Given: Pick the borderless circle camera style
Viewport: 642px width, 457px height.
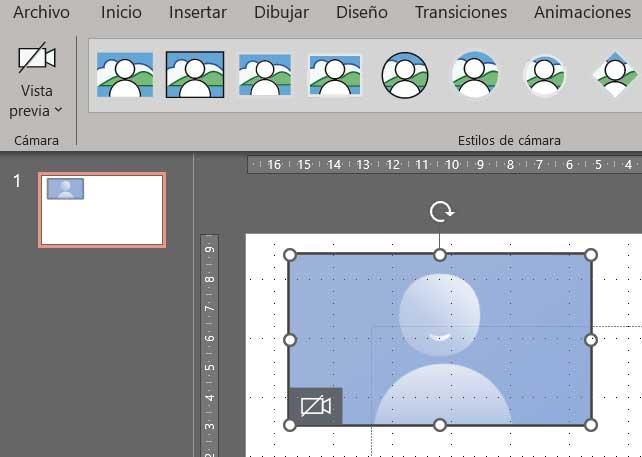Looking at the screenshot, I should point(475,75).
